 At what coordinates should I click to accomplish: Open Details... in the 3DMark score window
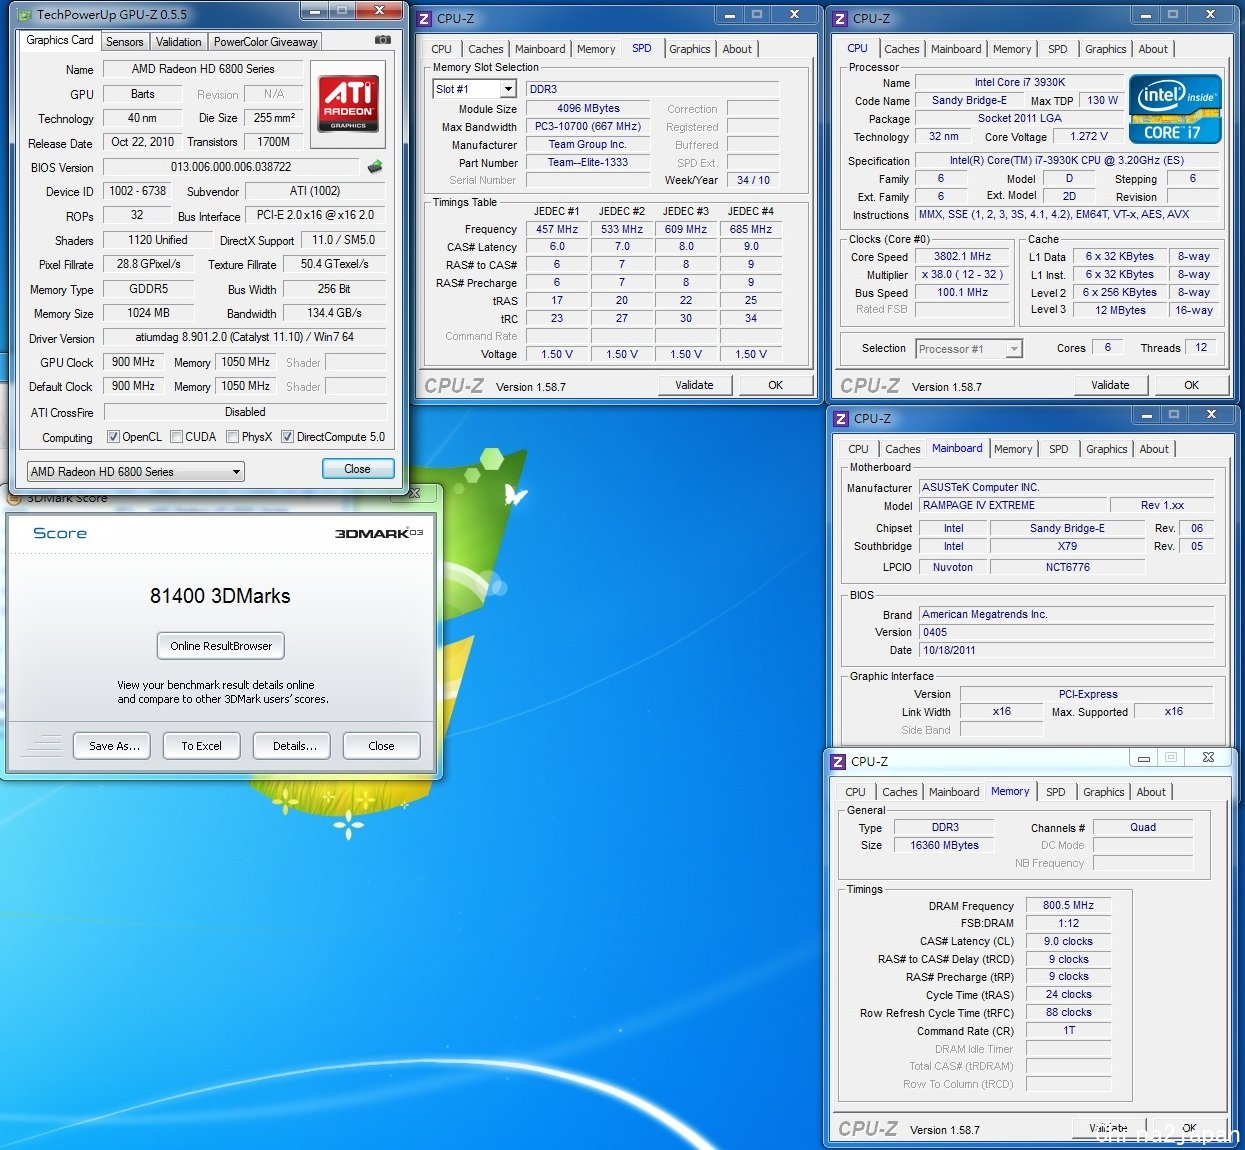tap(294, 746)
